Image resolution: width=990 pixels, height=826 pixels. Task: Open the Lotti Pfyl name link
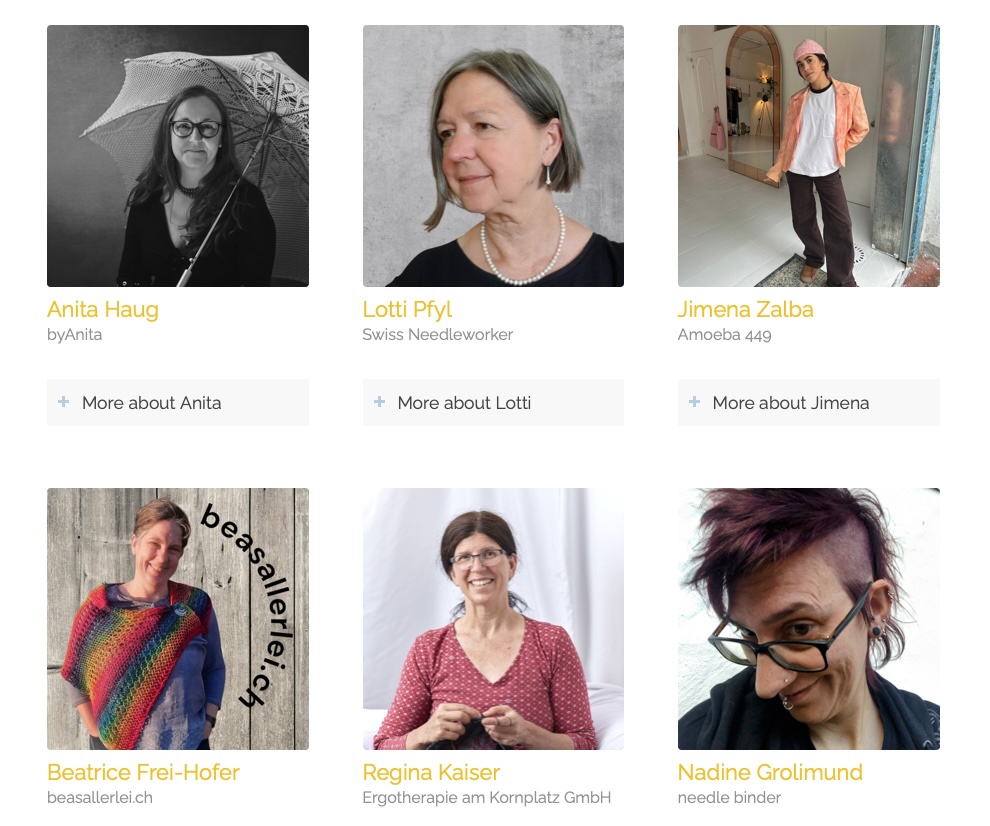407,310
